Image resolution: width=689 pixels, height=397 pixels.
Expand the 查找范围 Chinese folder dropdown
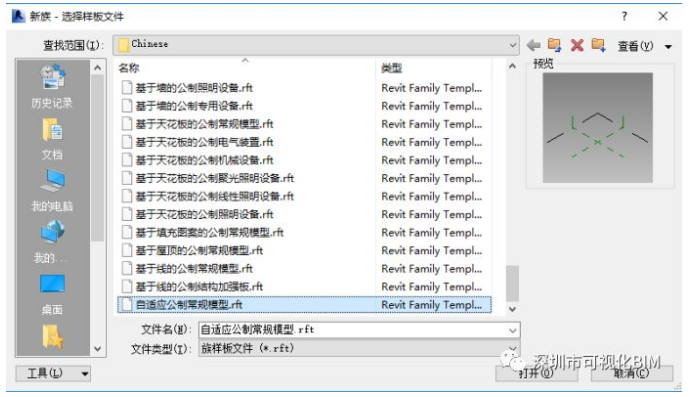[x=512, y=45]
